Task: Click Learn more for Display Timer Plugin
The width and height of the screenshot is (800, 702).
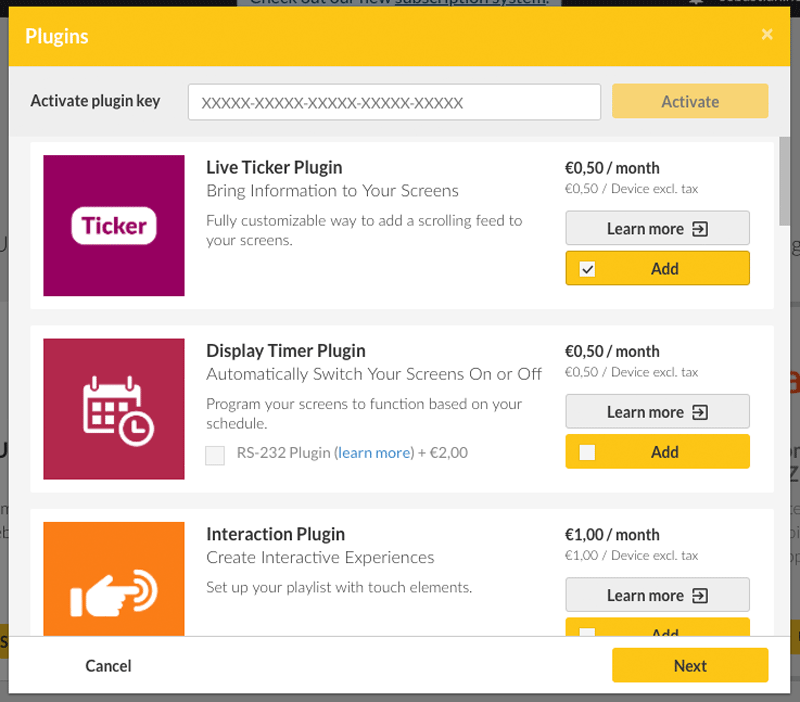Action: (657, 411)
